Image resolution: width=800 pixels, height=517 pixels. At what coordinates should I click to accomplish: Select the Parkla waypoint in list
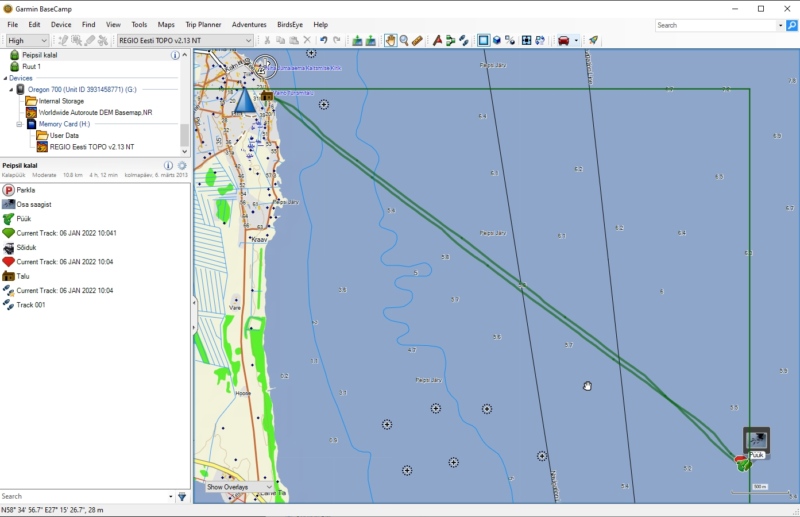(x=26, y=190)
